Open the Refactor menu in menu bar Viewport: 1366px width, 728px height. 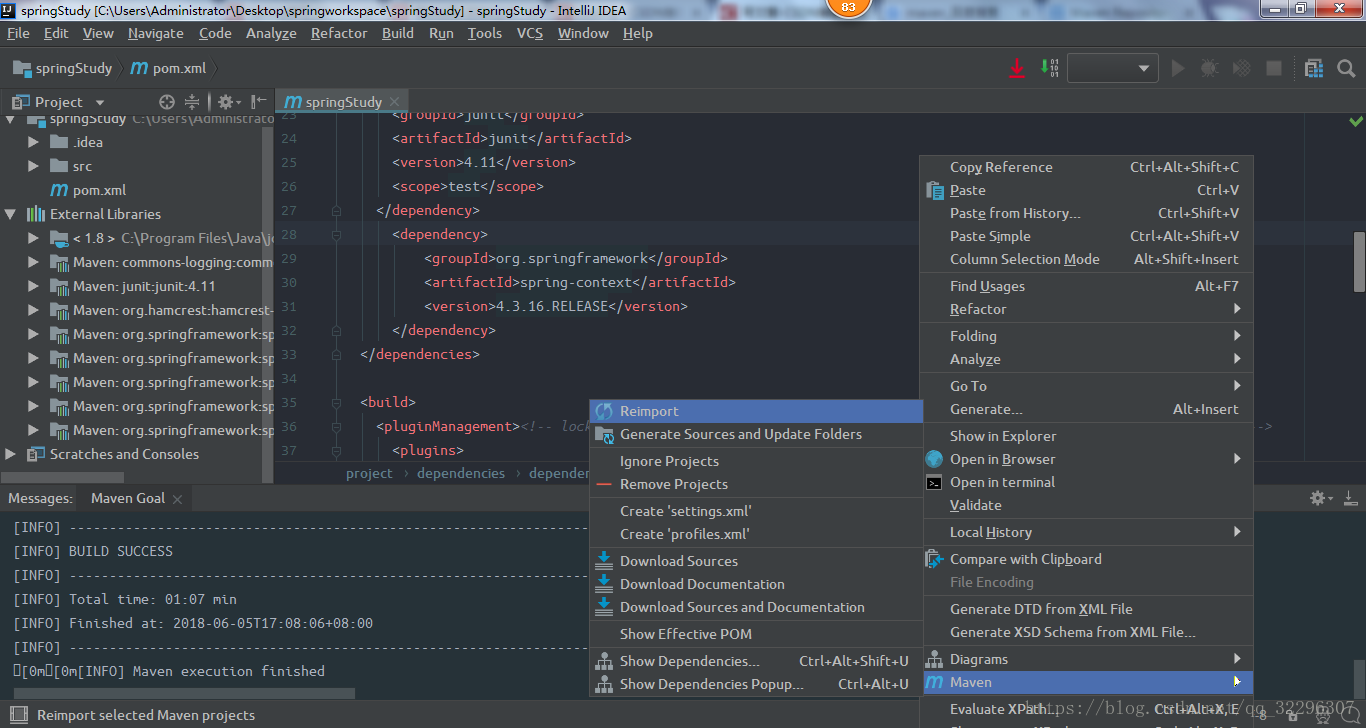[x=339, y=33]
